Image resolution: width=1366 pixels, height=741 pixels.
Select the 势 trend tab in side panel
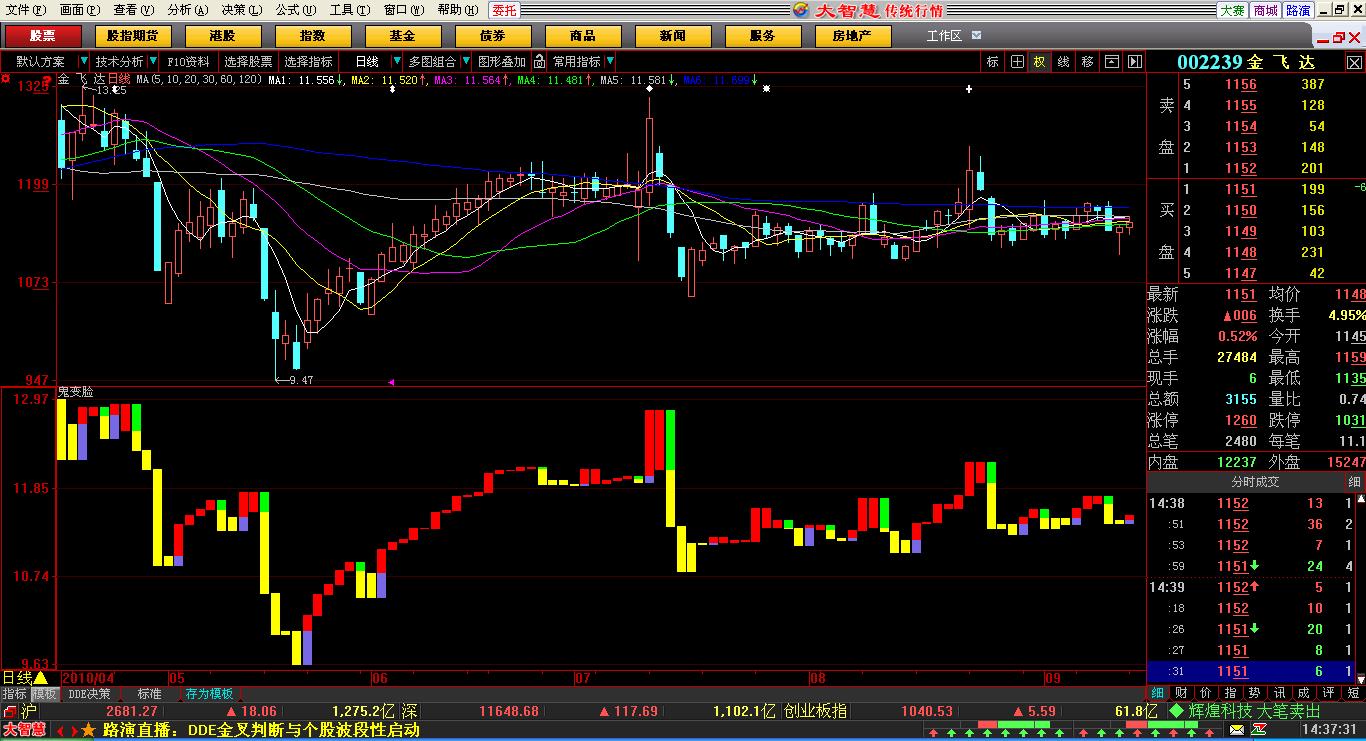click(1254, 693)
